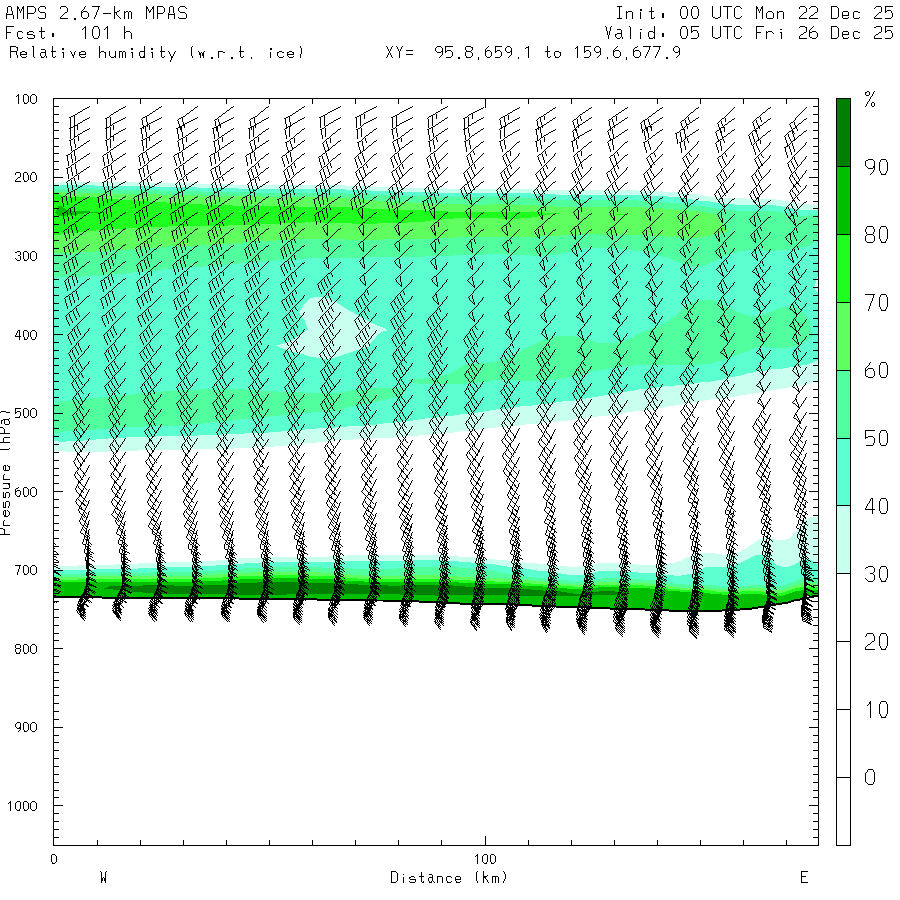Image resolution: width=900 pixels, height=900 pixels.
Task: Click the 600 hPa pressure axis label
Action: pyautogui.click(x=26, y=492)
